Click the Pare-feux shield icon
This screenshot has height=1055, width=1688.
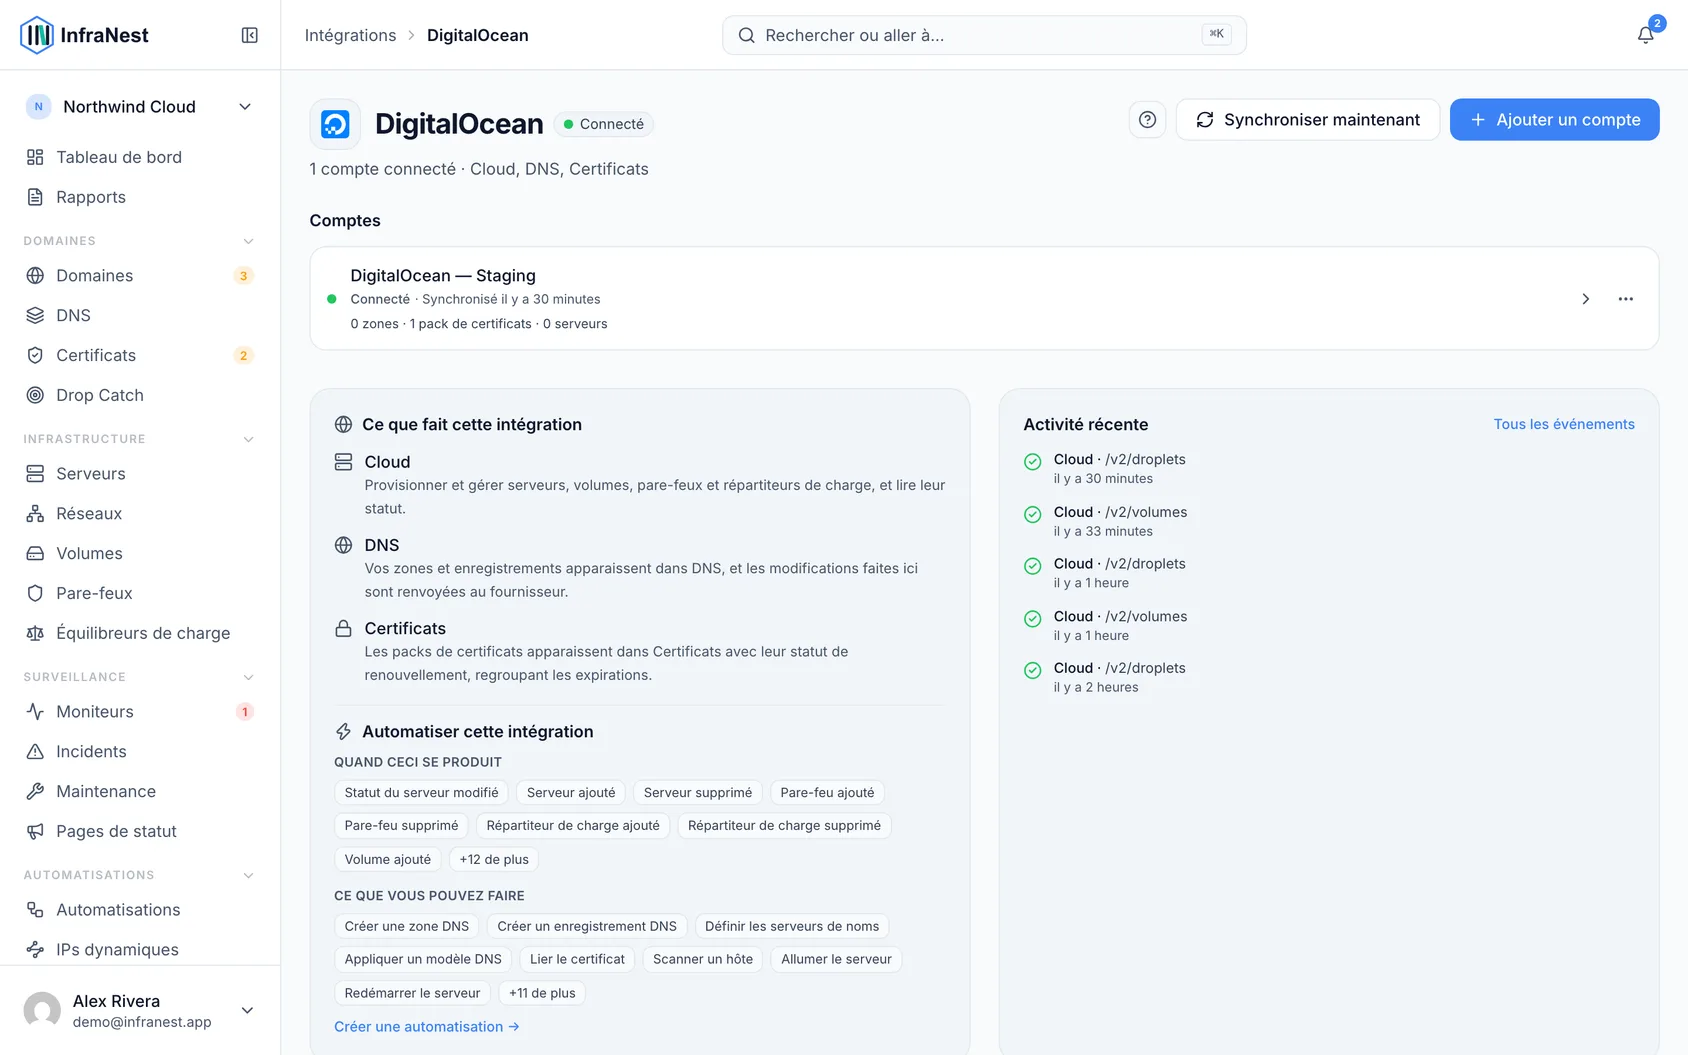coord(35,593)
